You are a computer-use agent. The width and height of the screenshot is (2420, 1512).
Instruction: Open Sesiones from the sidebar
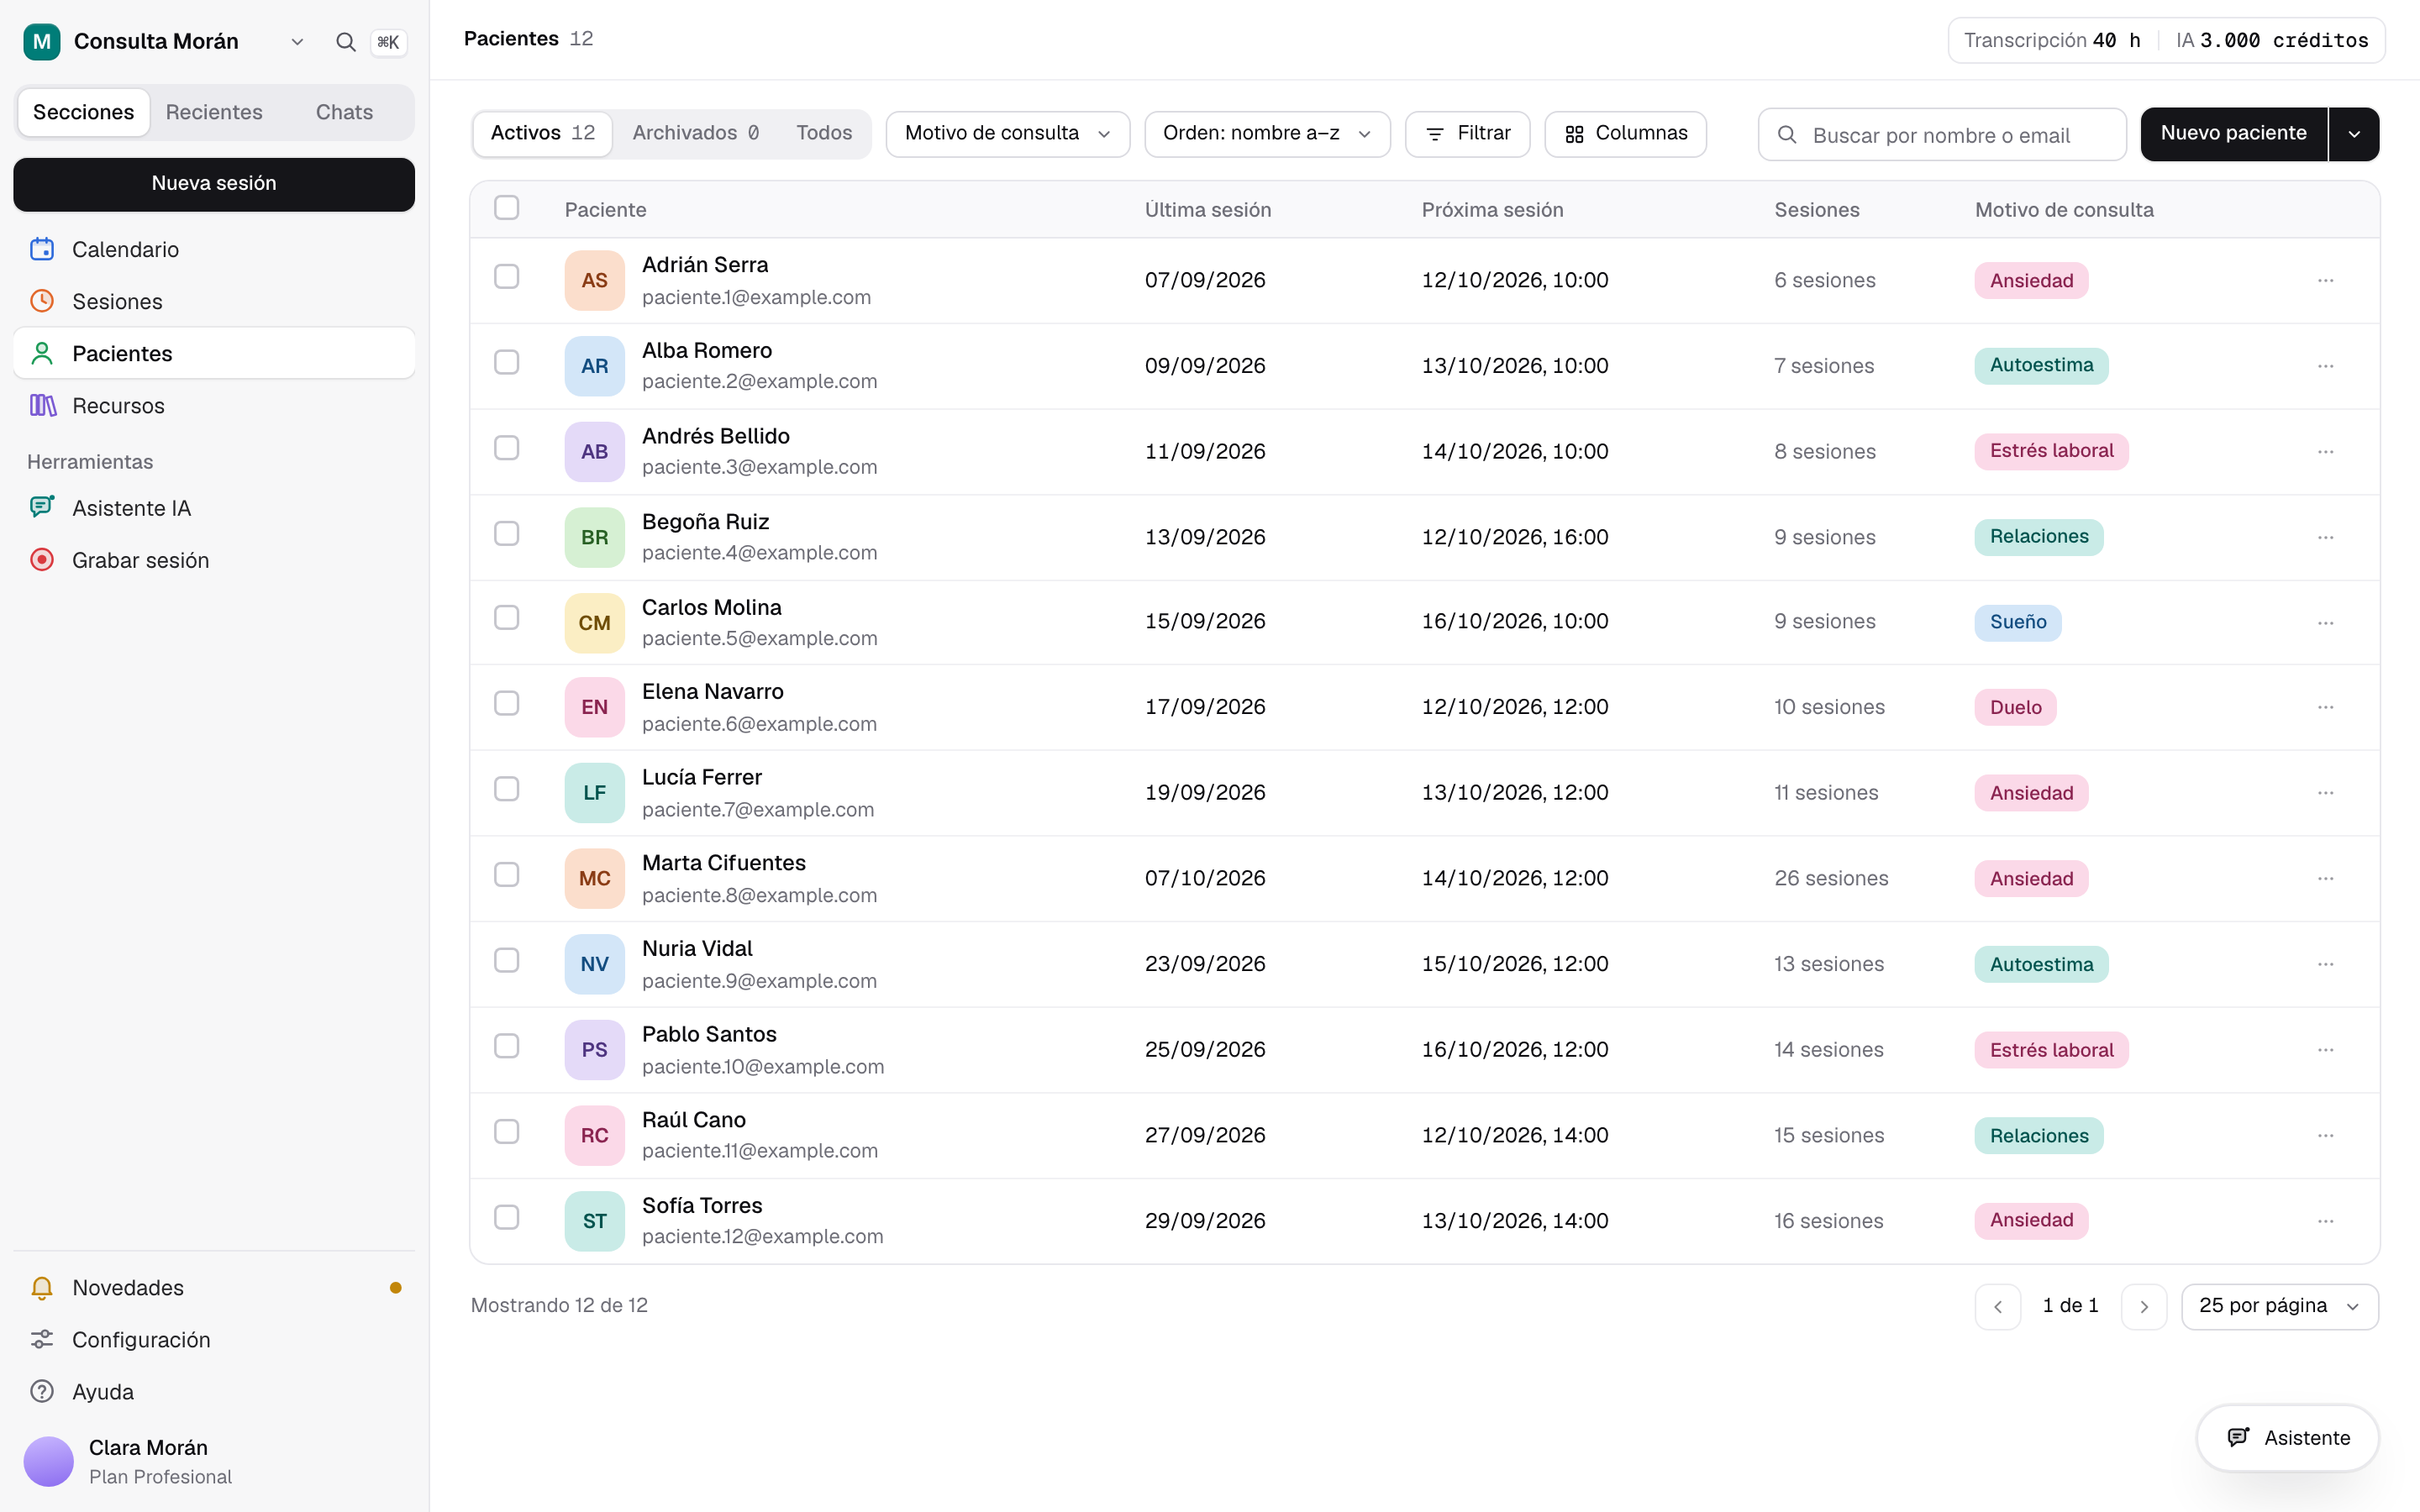pyautogui.click(x=214, y=301)
